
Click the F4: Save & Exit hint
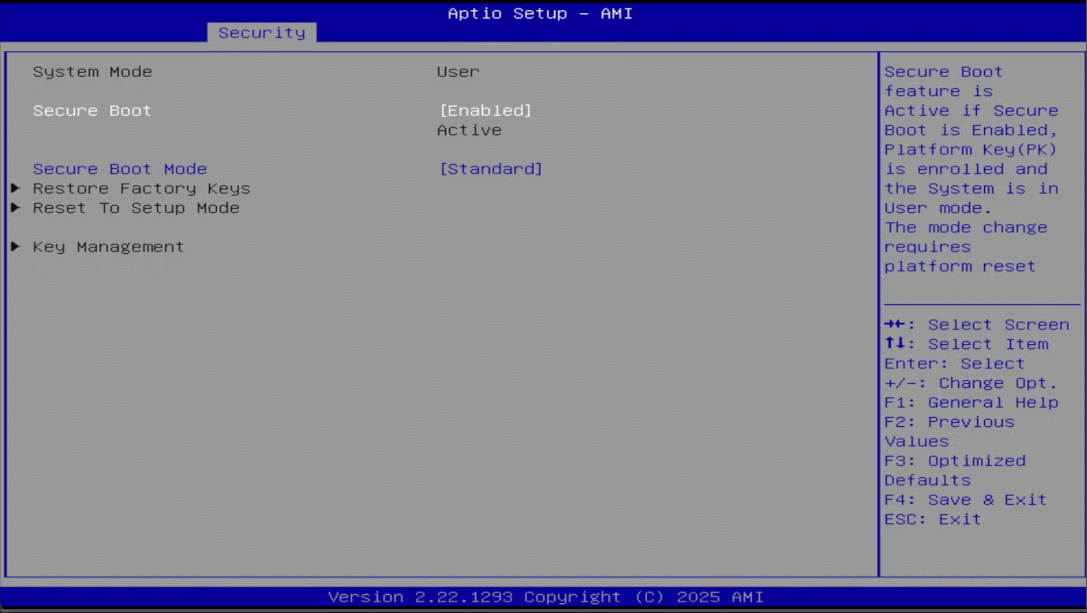tap(965, 500)
